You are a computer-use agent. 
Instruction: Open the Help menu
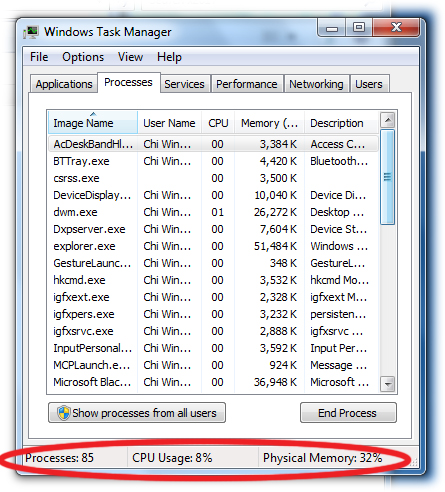coord(169,57)
